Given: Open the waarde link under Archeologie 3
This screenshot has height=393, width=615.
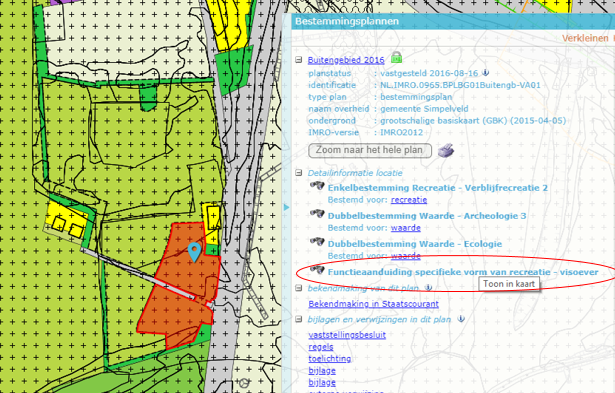Looking at the screenshot, I should 406,228.
